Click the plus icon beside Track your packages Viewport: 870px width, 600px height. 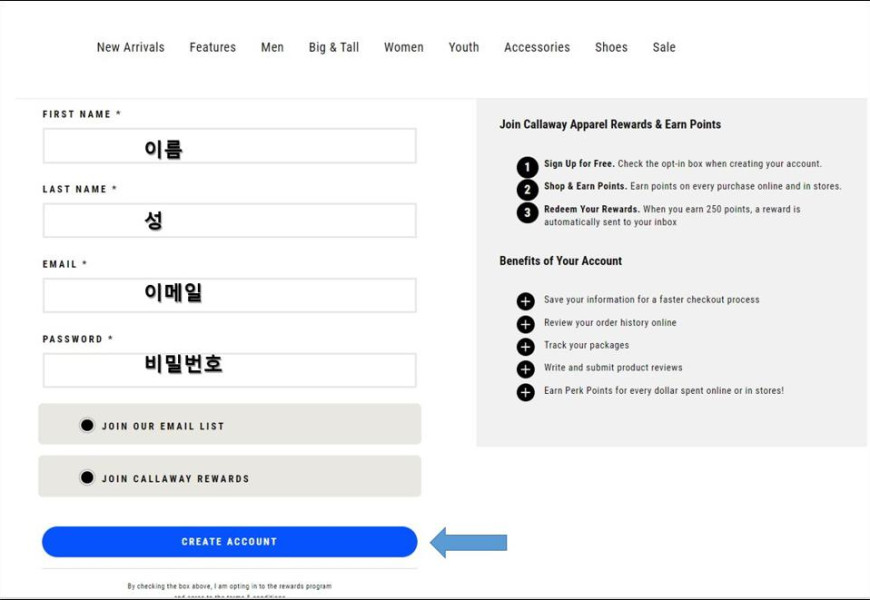pyautogui.click(x=525, y=347)
